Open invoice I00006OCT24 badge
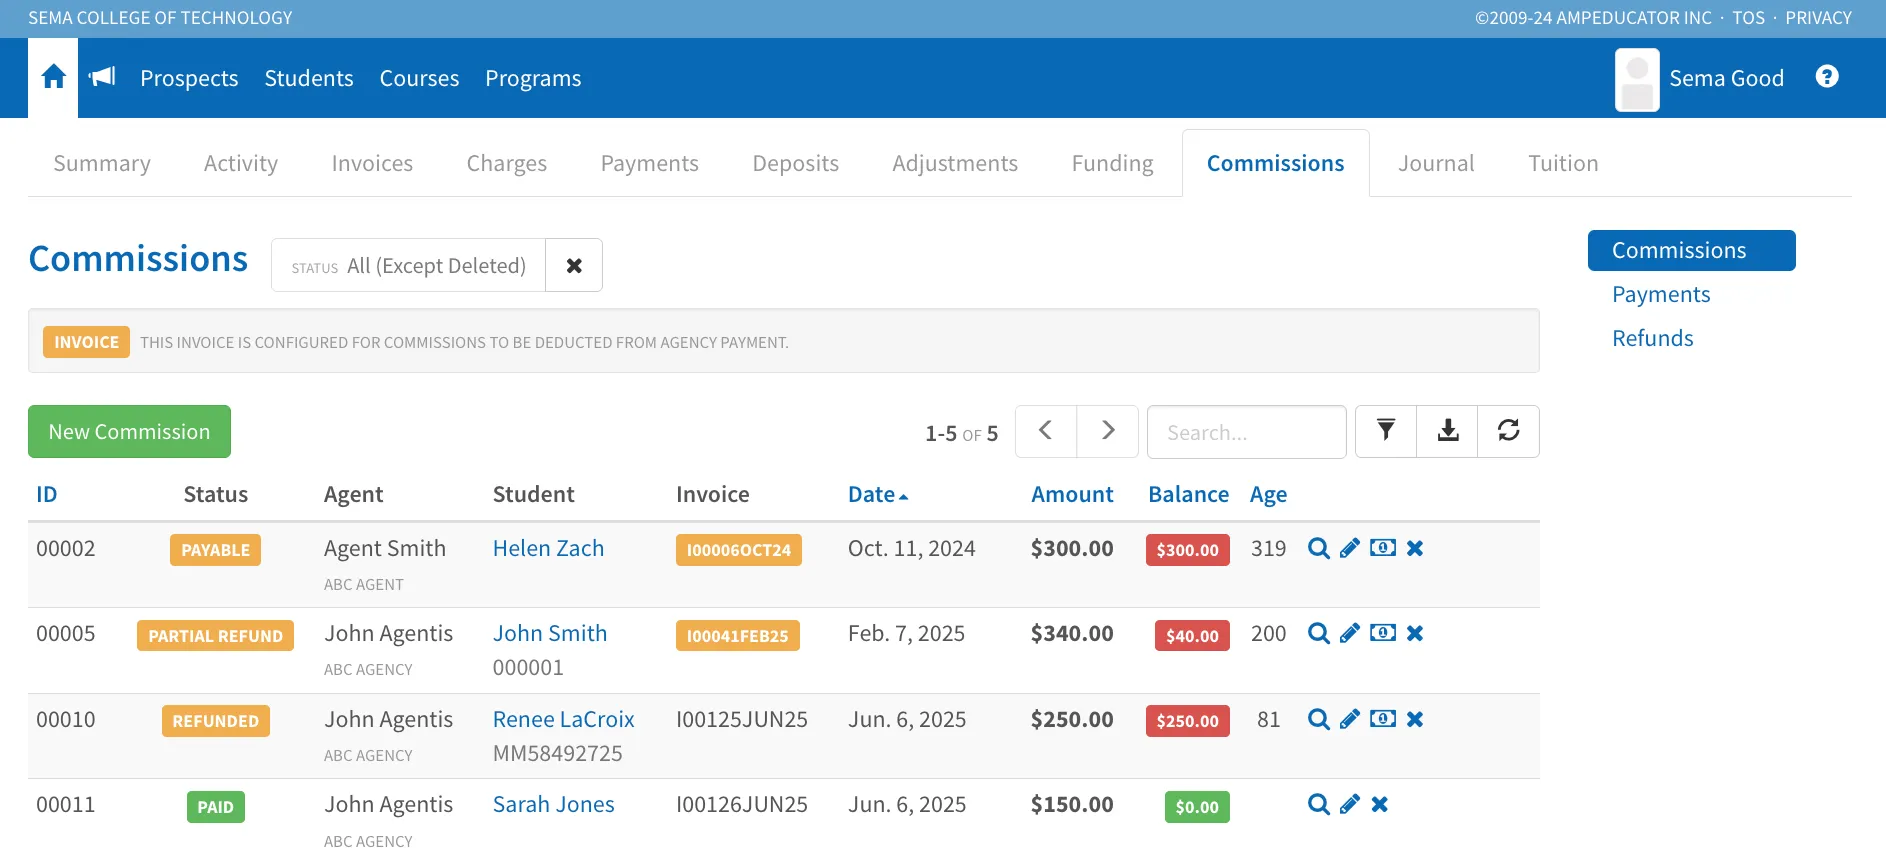This screenshot has width=1886, height=862. pos(739,550)
